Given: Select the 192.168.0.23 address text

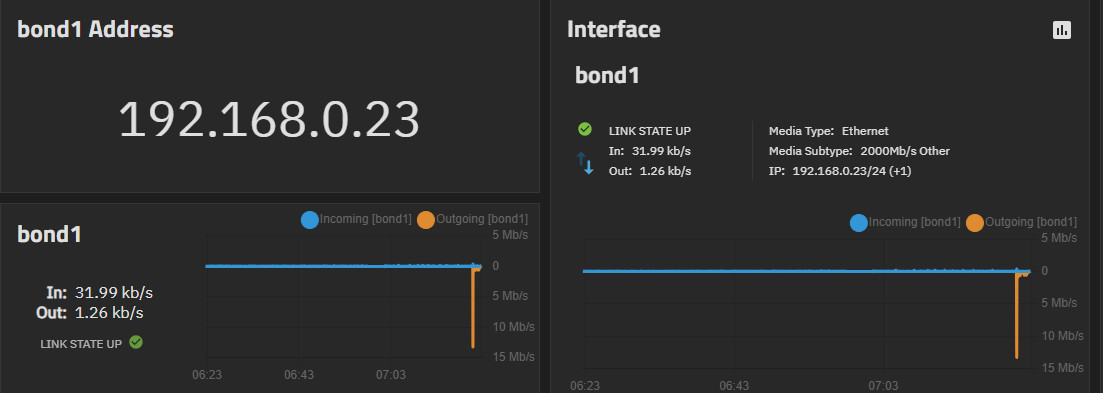Looking at the screenshot, I should tap(269, 120).
